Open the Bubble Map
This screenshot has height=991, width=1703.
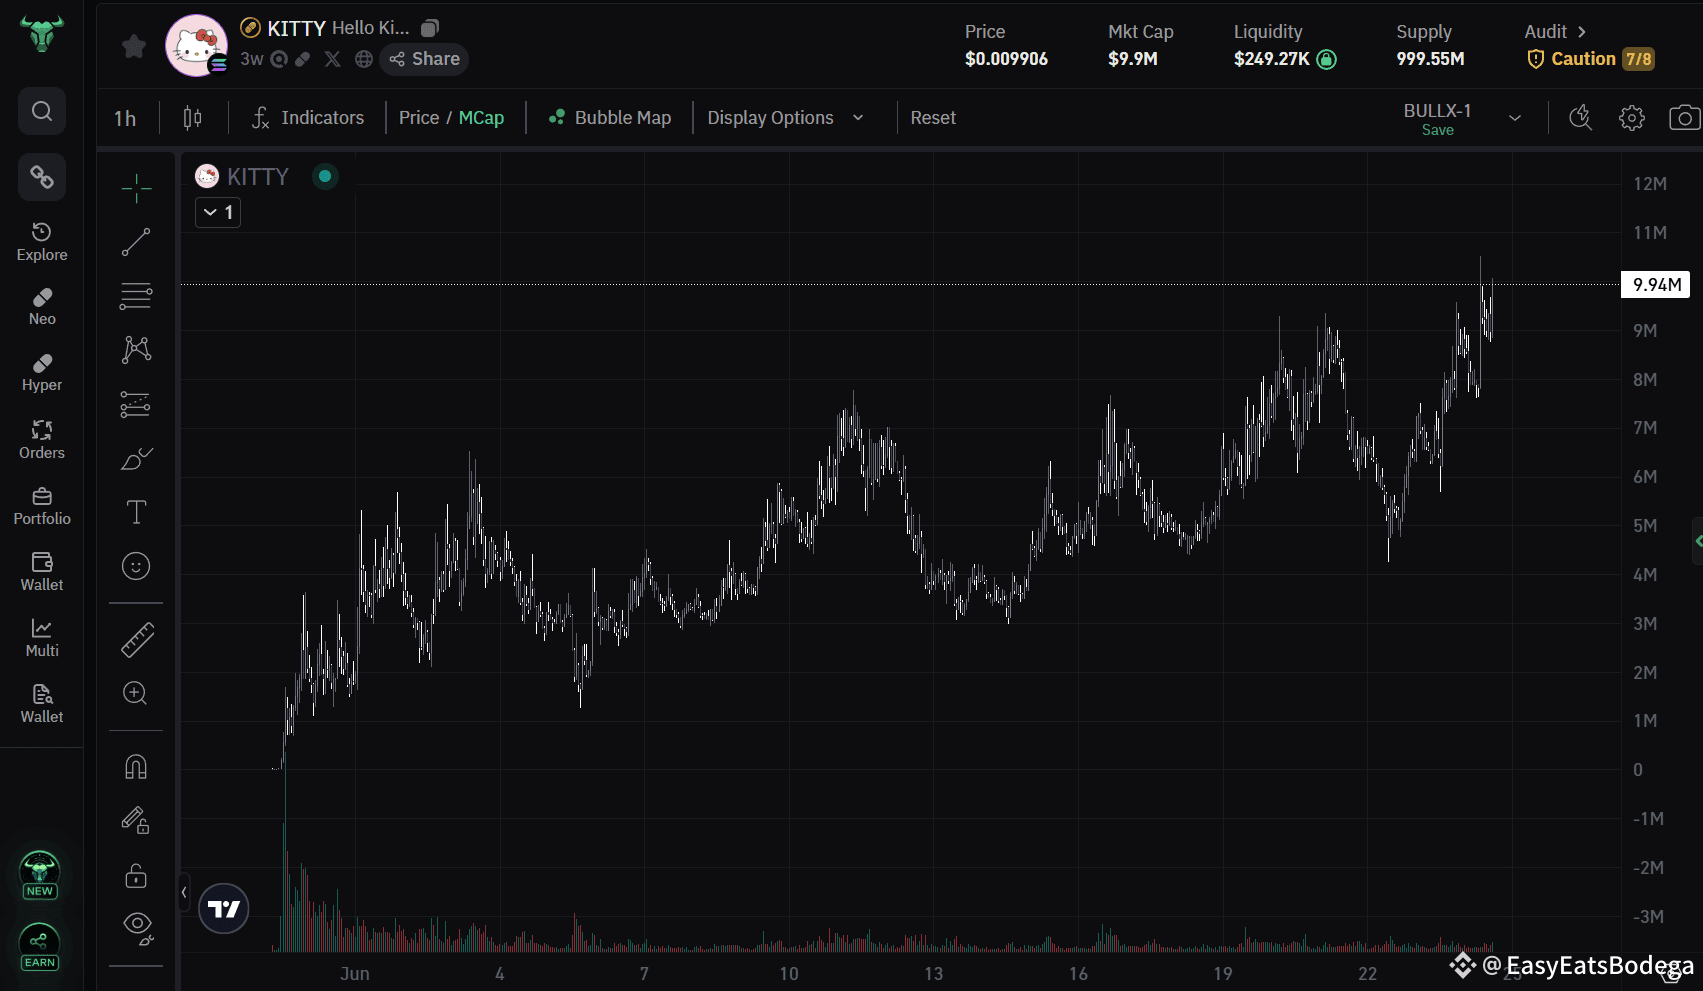[x=610, y=118]
